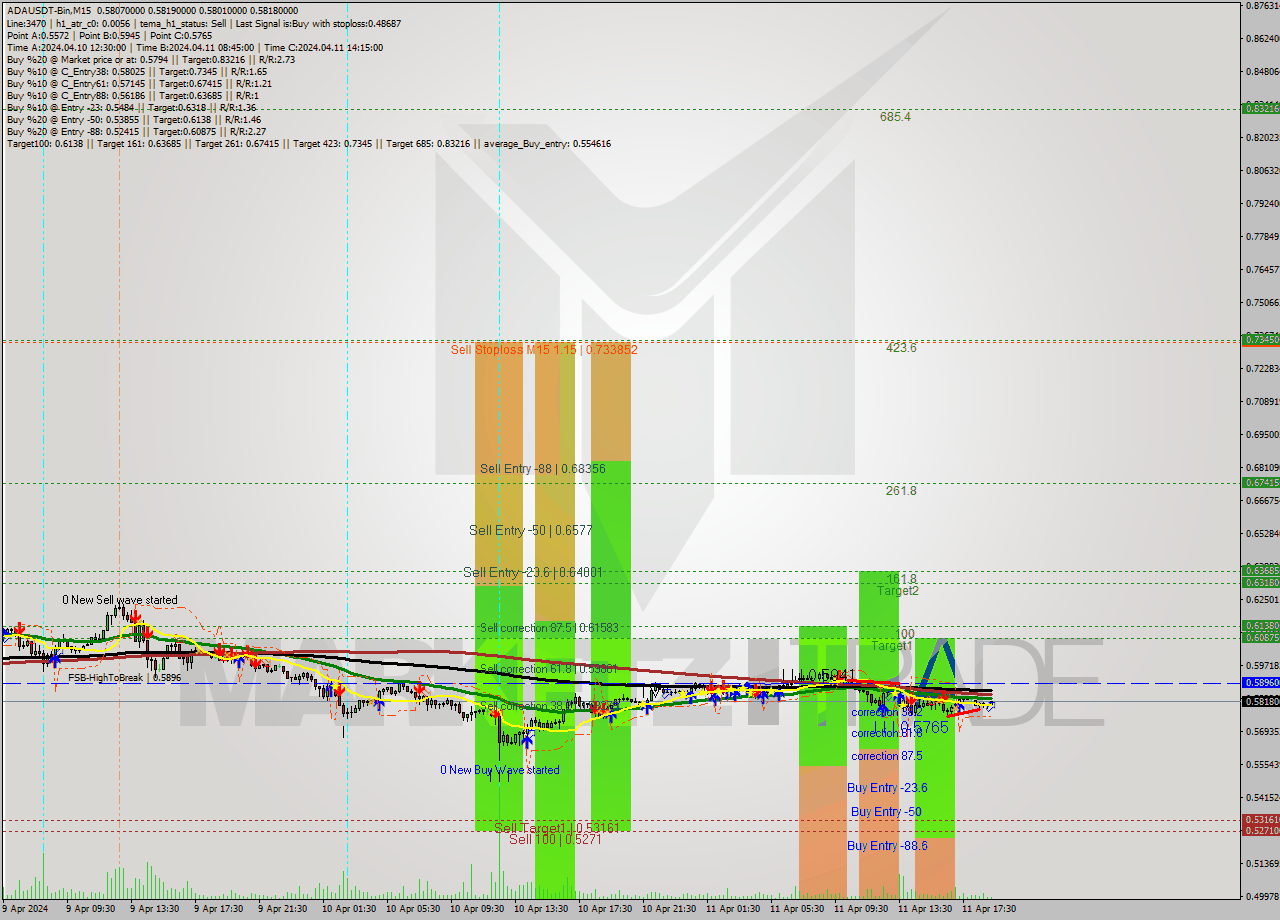Click the blue 'correction 87.5' label
The width and height of the screenshot is (1280, 920).
[x=885, y=756]
